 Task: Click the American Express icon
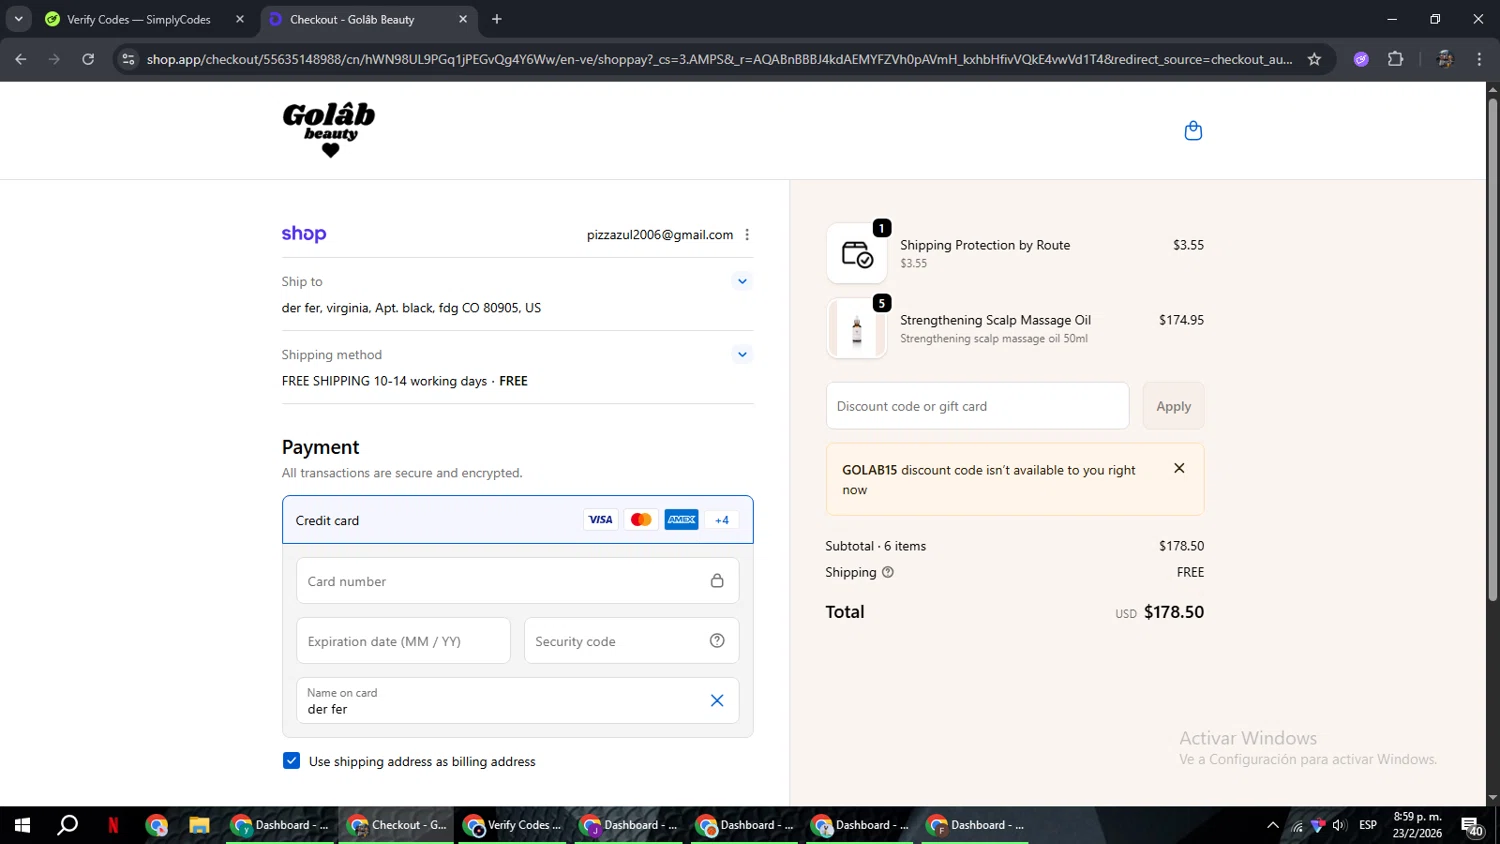[682, 520]
